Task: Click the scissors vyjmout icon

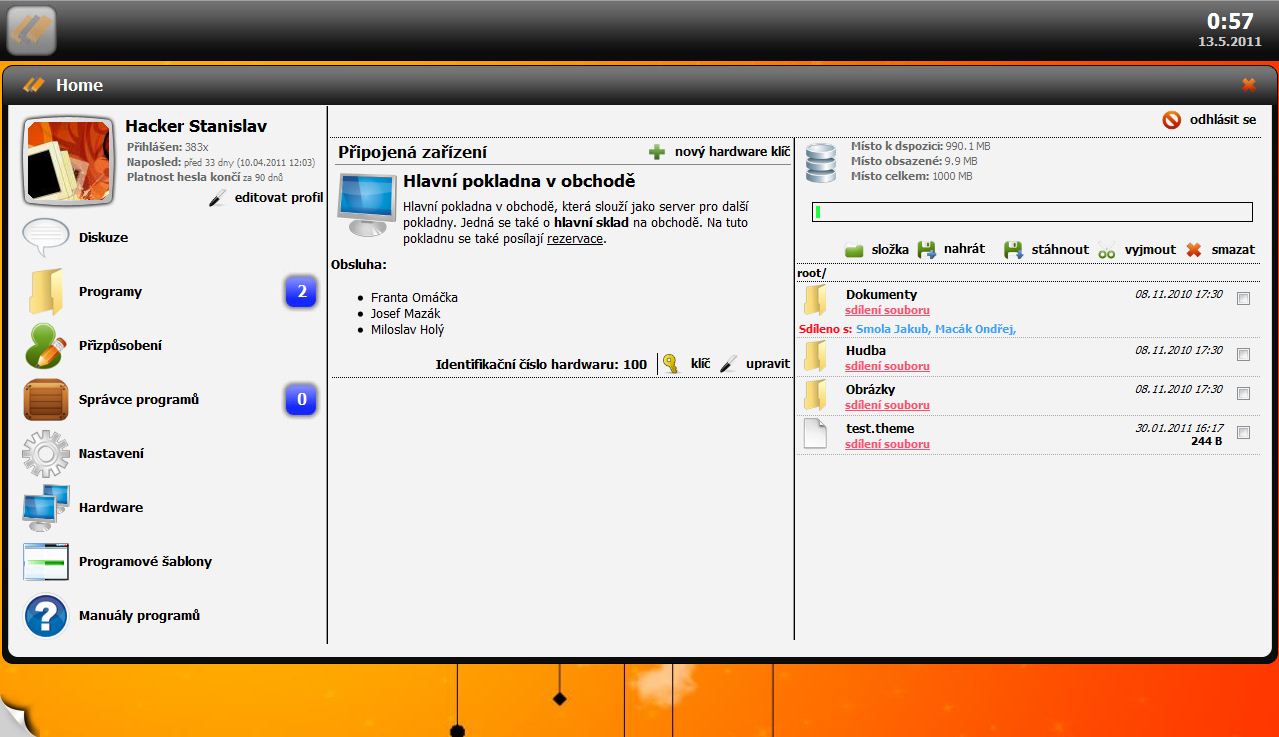Action: 1106,250
